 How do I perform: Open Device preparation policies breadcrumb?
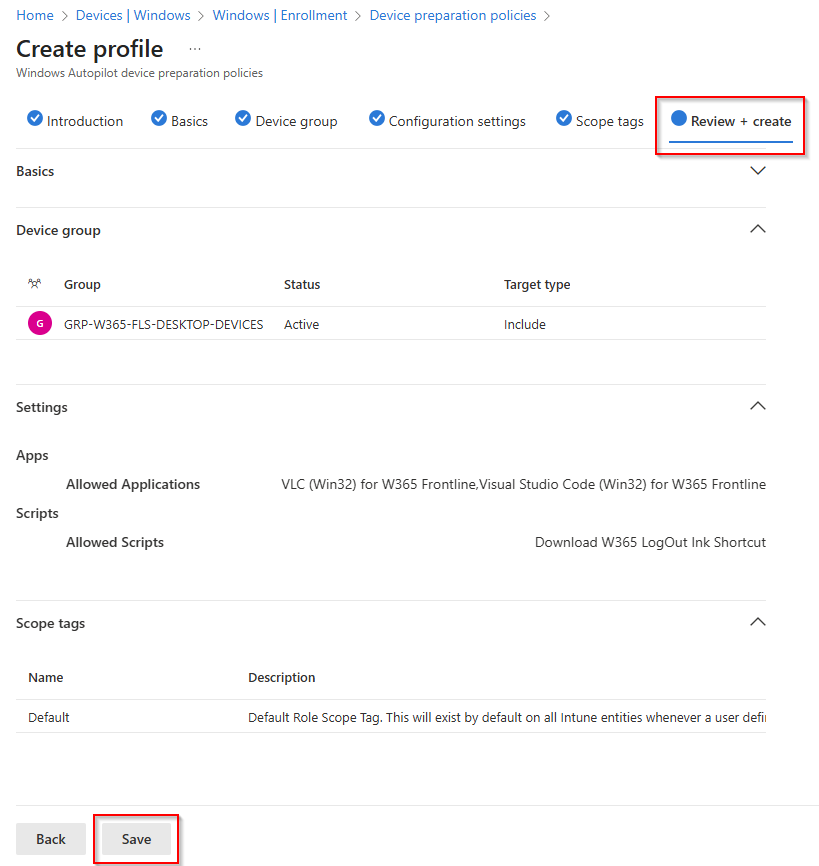coord(452,15)
